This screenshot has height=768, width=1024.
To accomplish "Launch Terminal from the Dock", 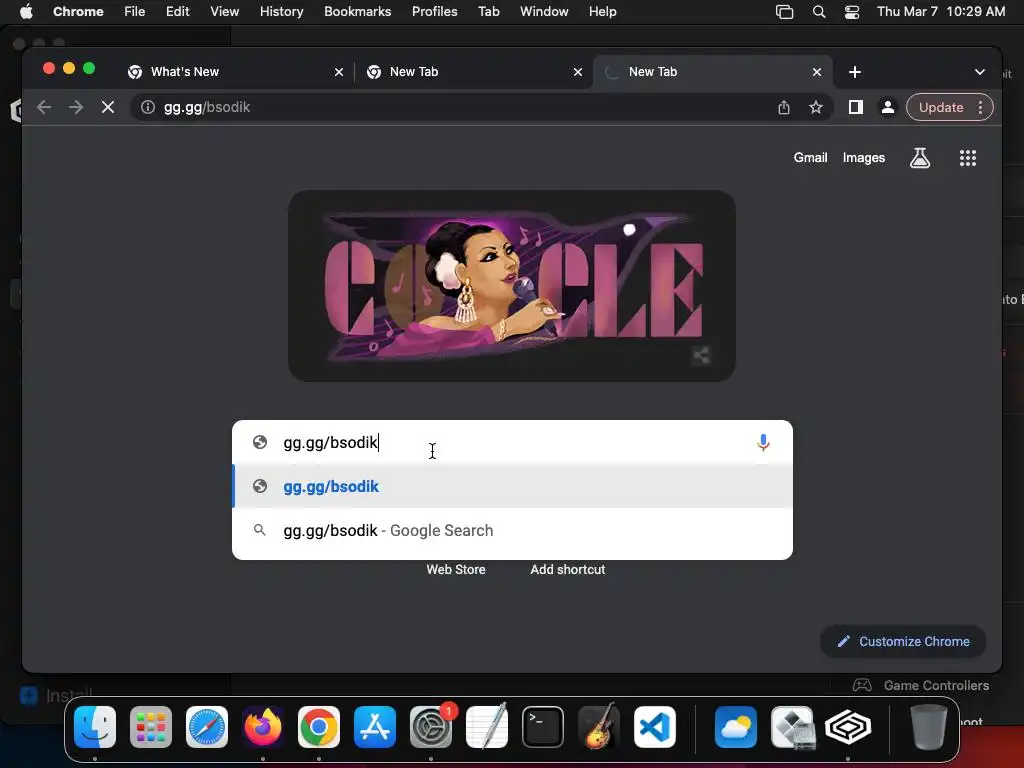I will (x=543, y=727).
